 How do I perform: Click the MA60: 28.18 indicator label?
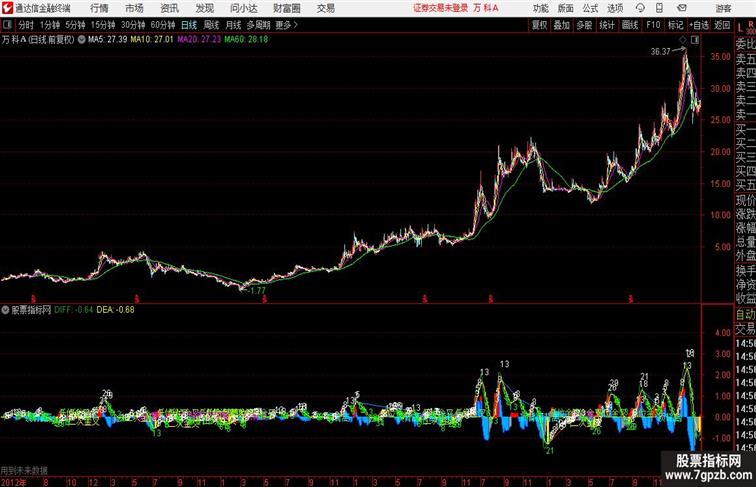click(x=246, y=40)
